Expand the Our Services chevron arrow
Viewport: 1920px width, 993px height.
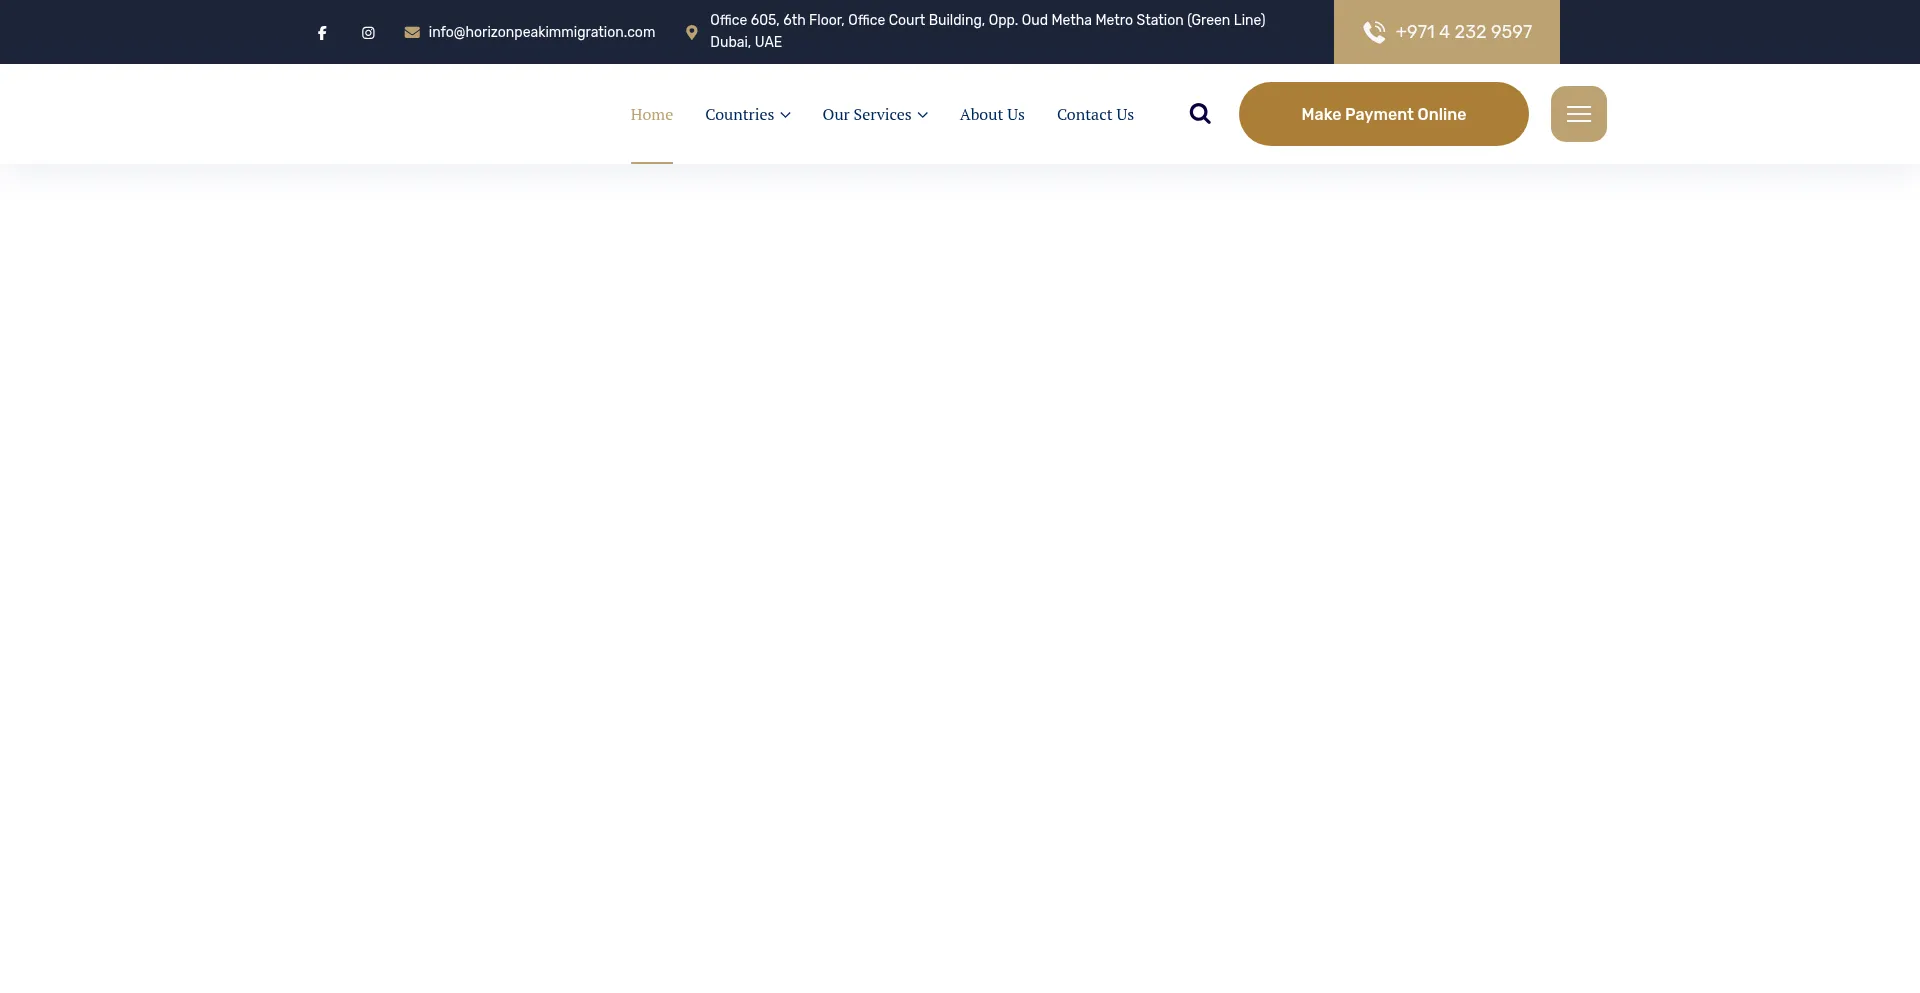pyautogui.click(x=923, y=115)
